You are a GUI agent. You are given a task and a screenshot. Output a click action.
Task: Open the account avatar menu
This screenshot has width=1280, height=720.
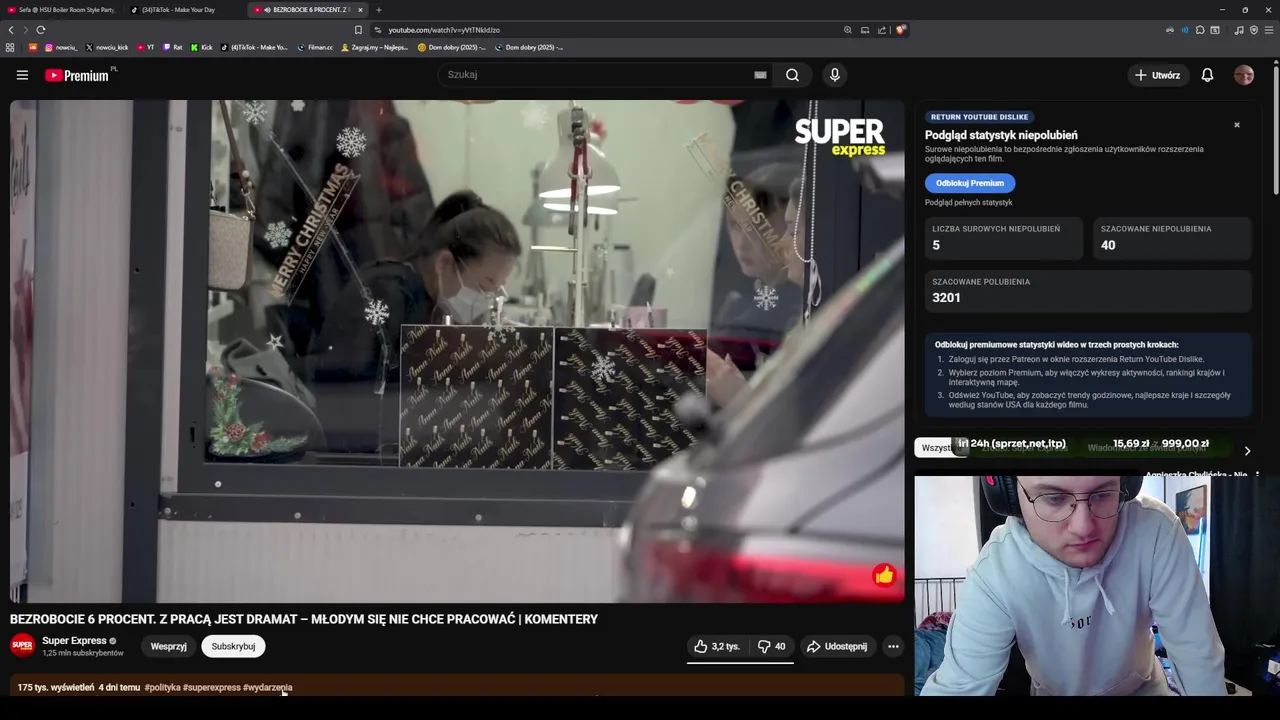1244,75
